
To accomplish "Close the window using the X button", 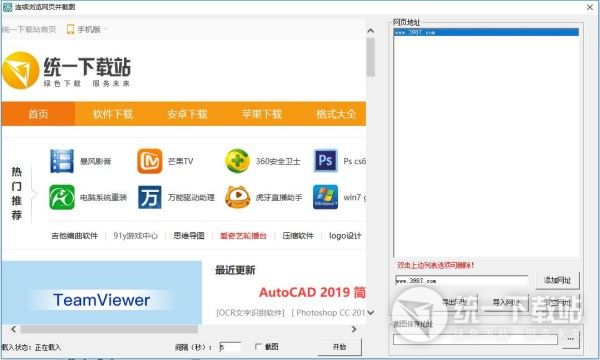I will coord(590,7).
